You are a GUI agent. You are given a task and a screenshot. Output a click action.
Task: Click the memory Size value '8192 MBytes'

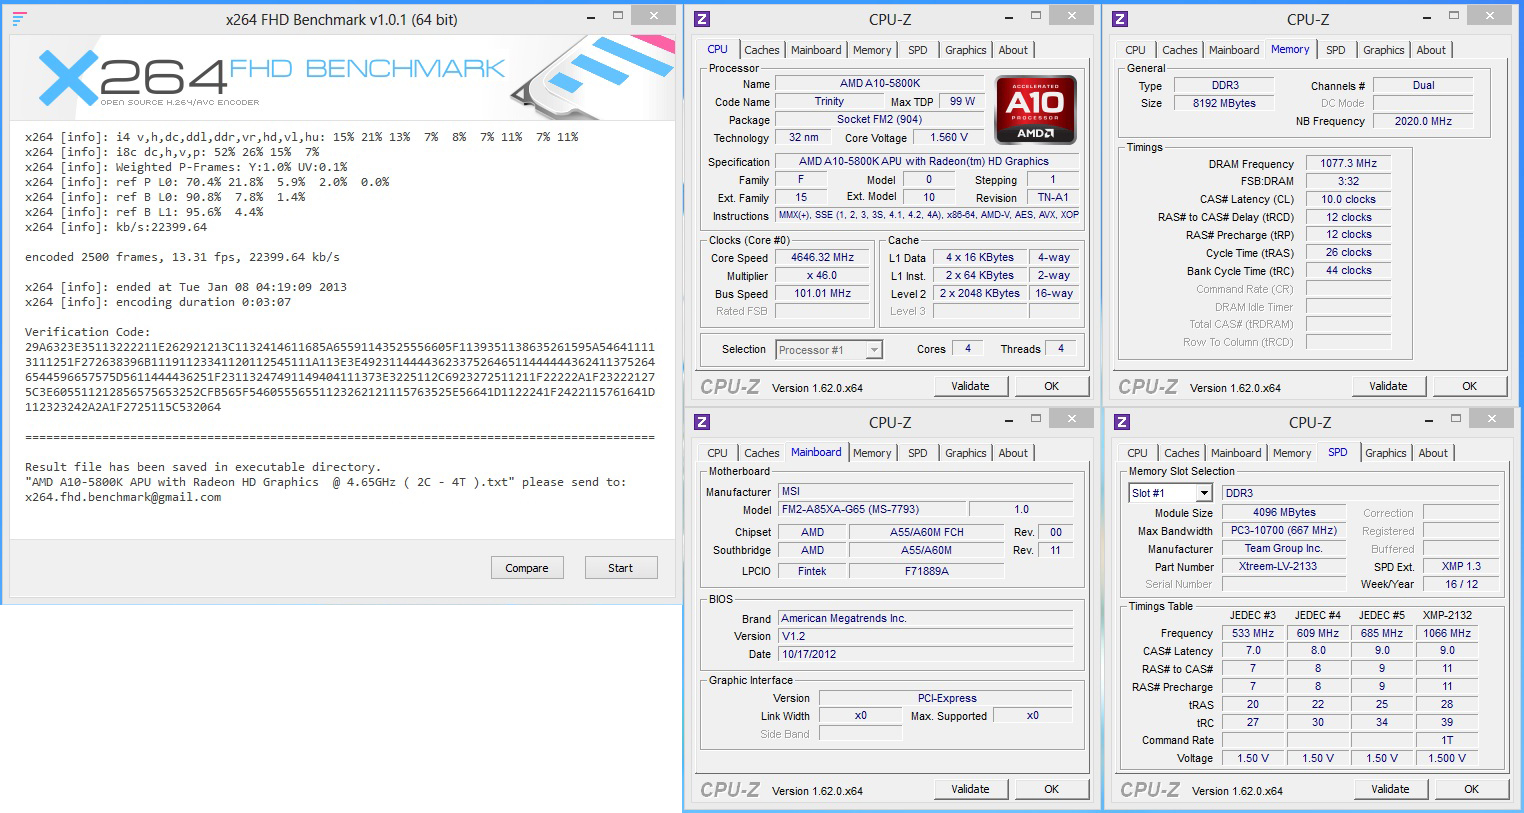(x=1225, y=103)
